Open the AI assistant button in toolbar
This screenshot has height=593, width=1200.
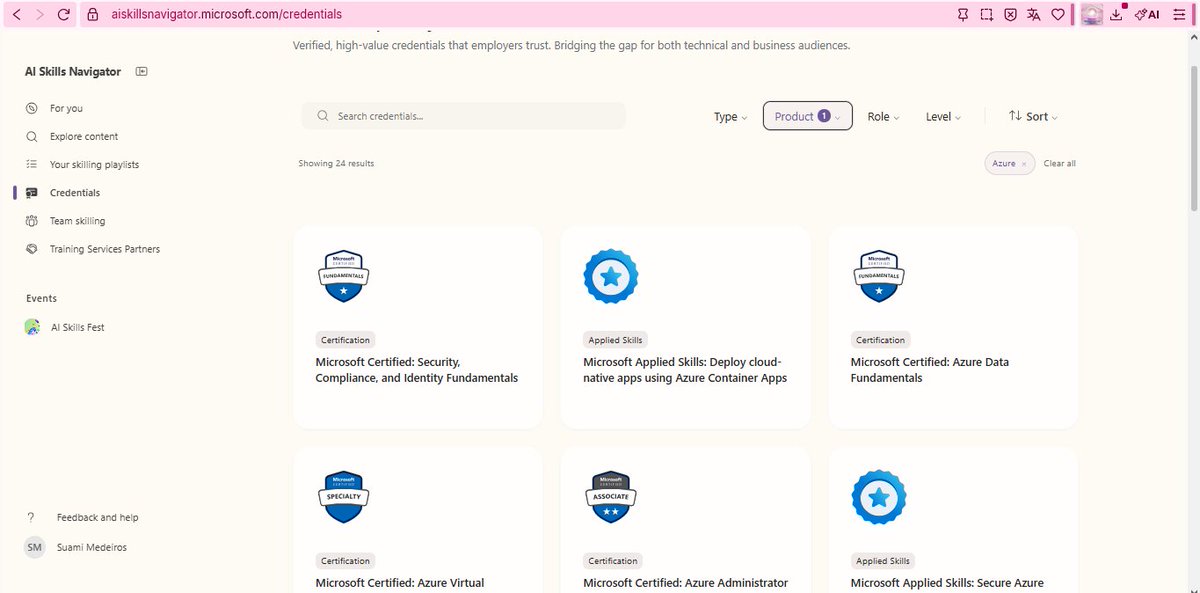[x=1147, y=15]
